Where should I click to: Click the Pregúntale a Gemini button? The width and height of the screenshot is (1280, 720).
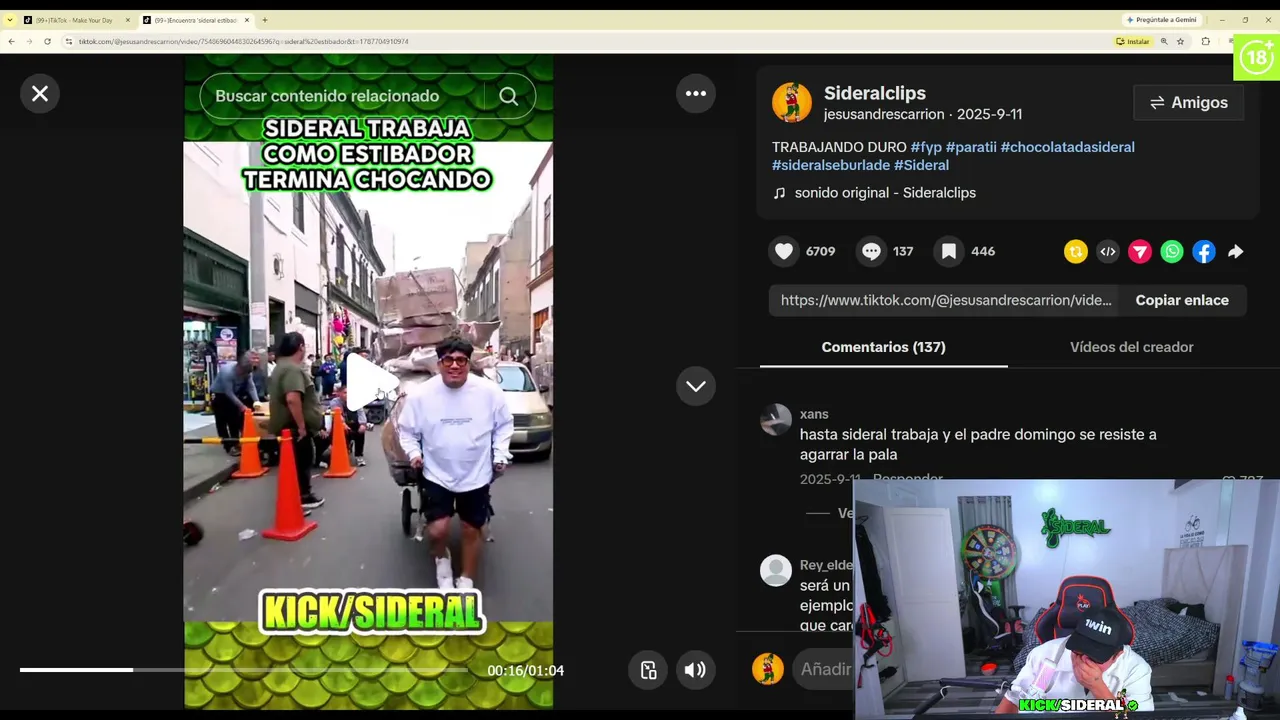(1161, 20)
